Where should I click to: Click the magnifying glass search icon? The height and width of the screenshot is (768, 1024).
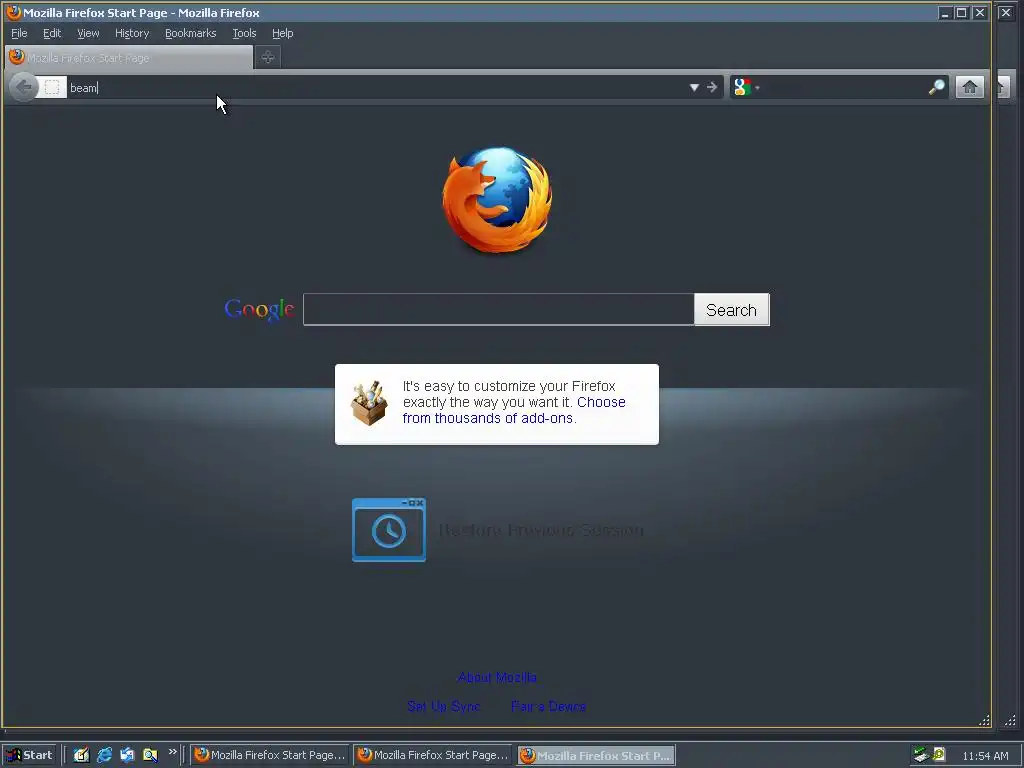point(936,88)
